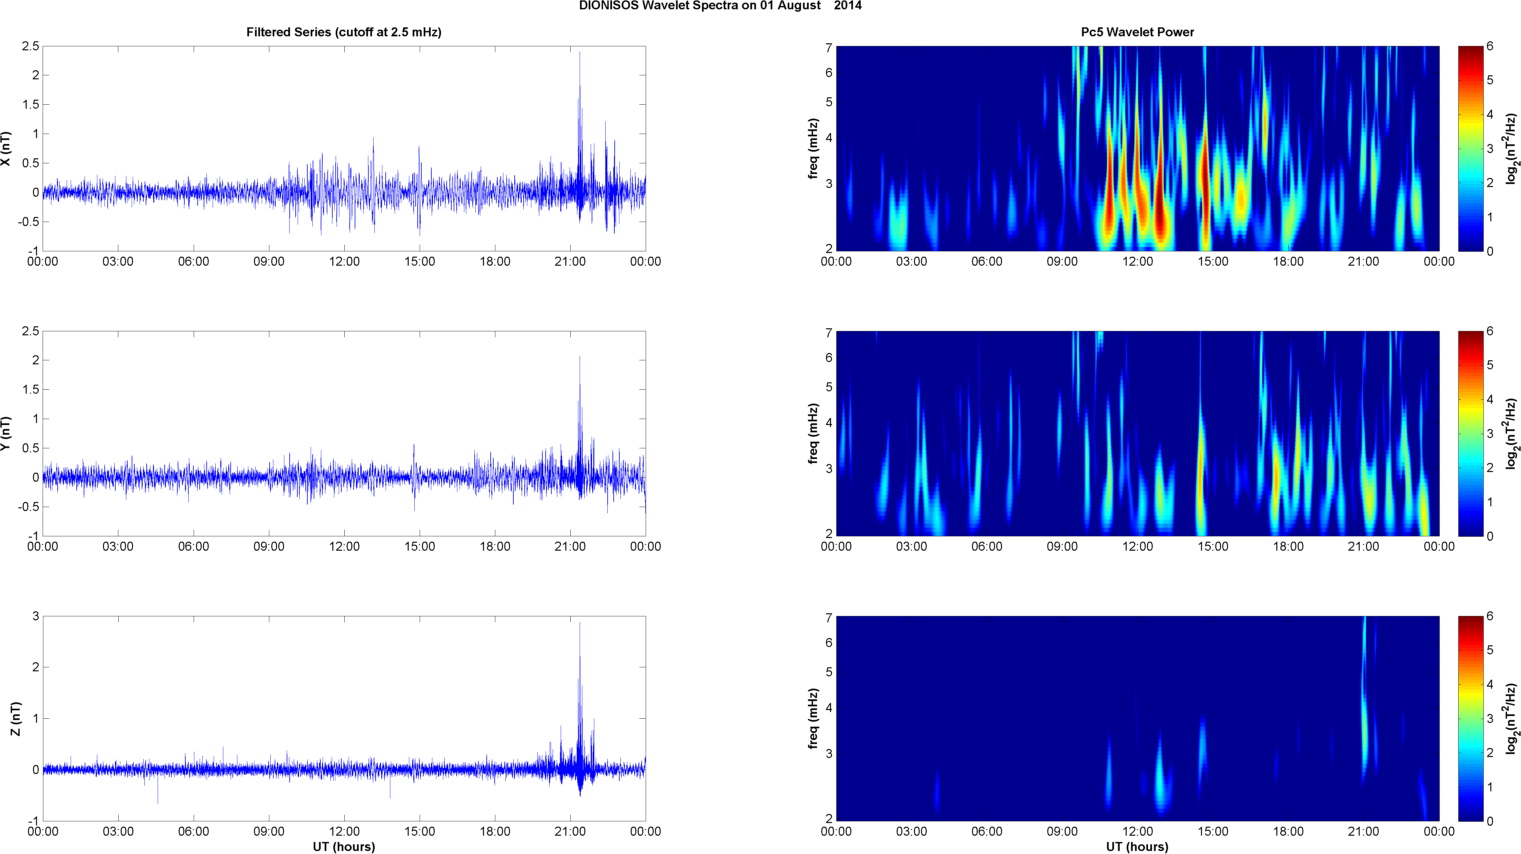Click the 06:00 tick under the Z (nT) series
Viewport: 1521px width, 854px height.
tap(193, 832)
